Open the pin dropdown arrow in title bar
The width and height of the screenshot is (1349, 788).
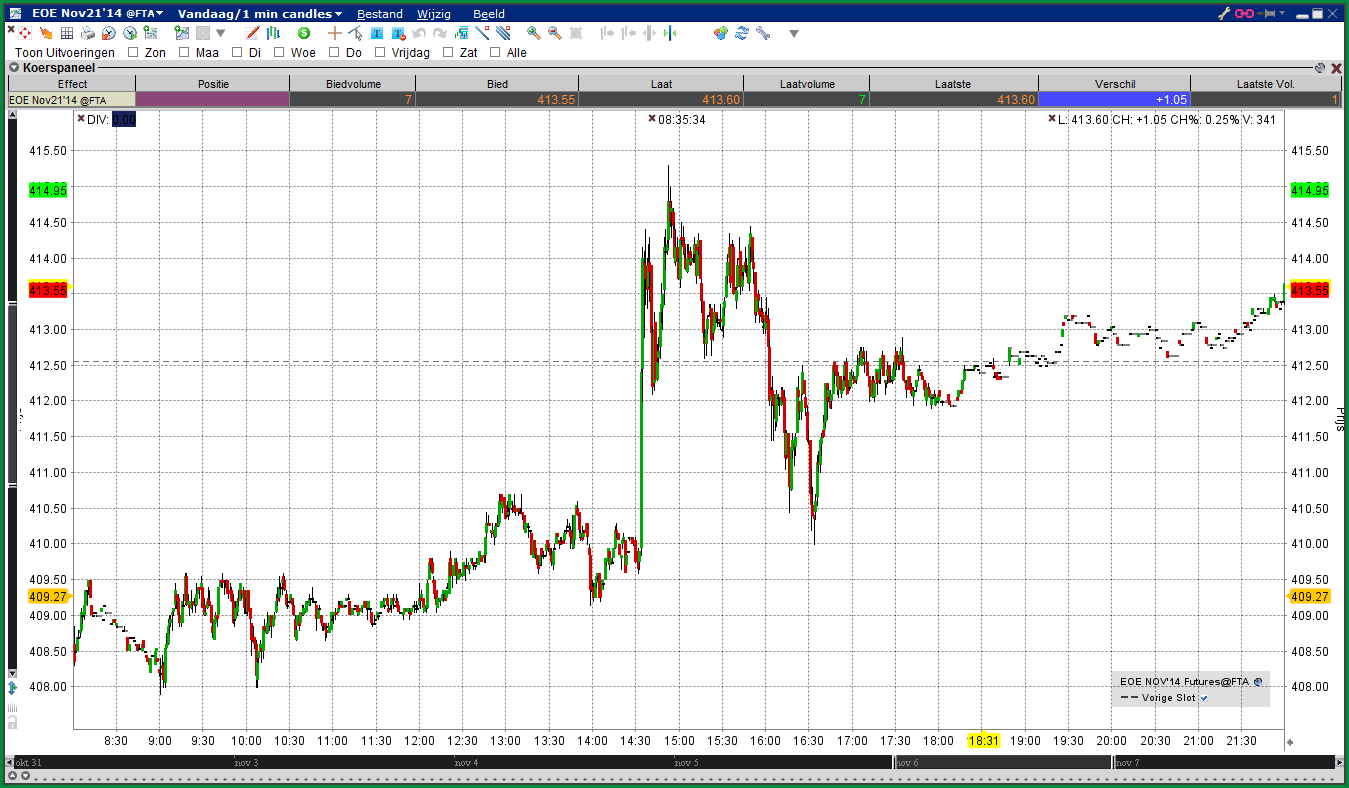click(1283, 14)
